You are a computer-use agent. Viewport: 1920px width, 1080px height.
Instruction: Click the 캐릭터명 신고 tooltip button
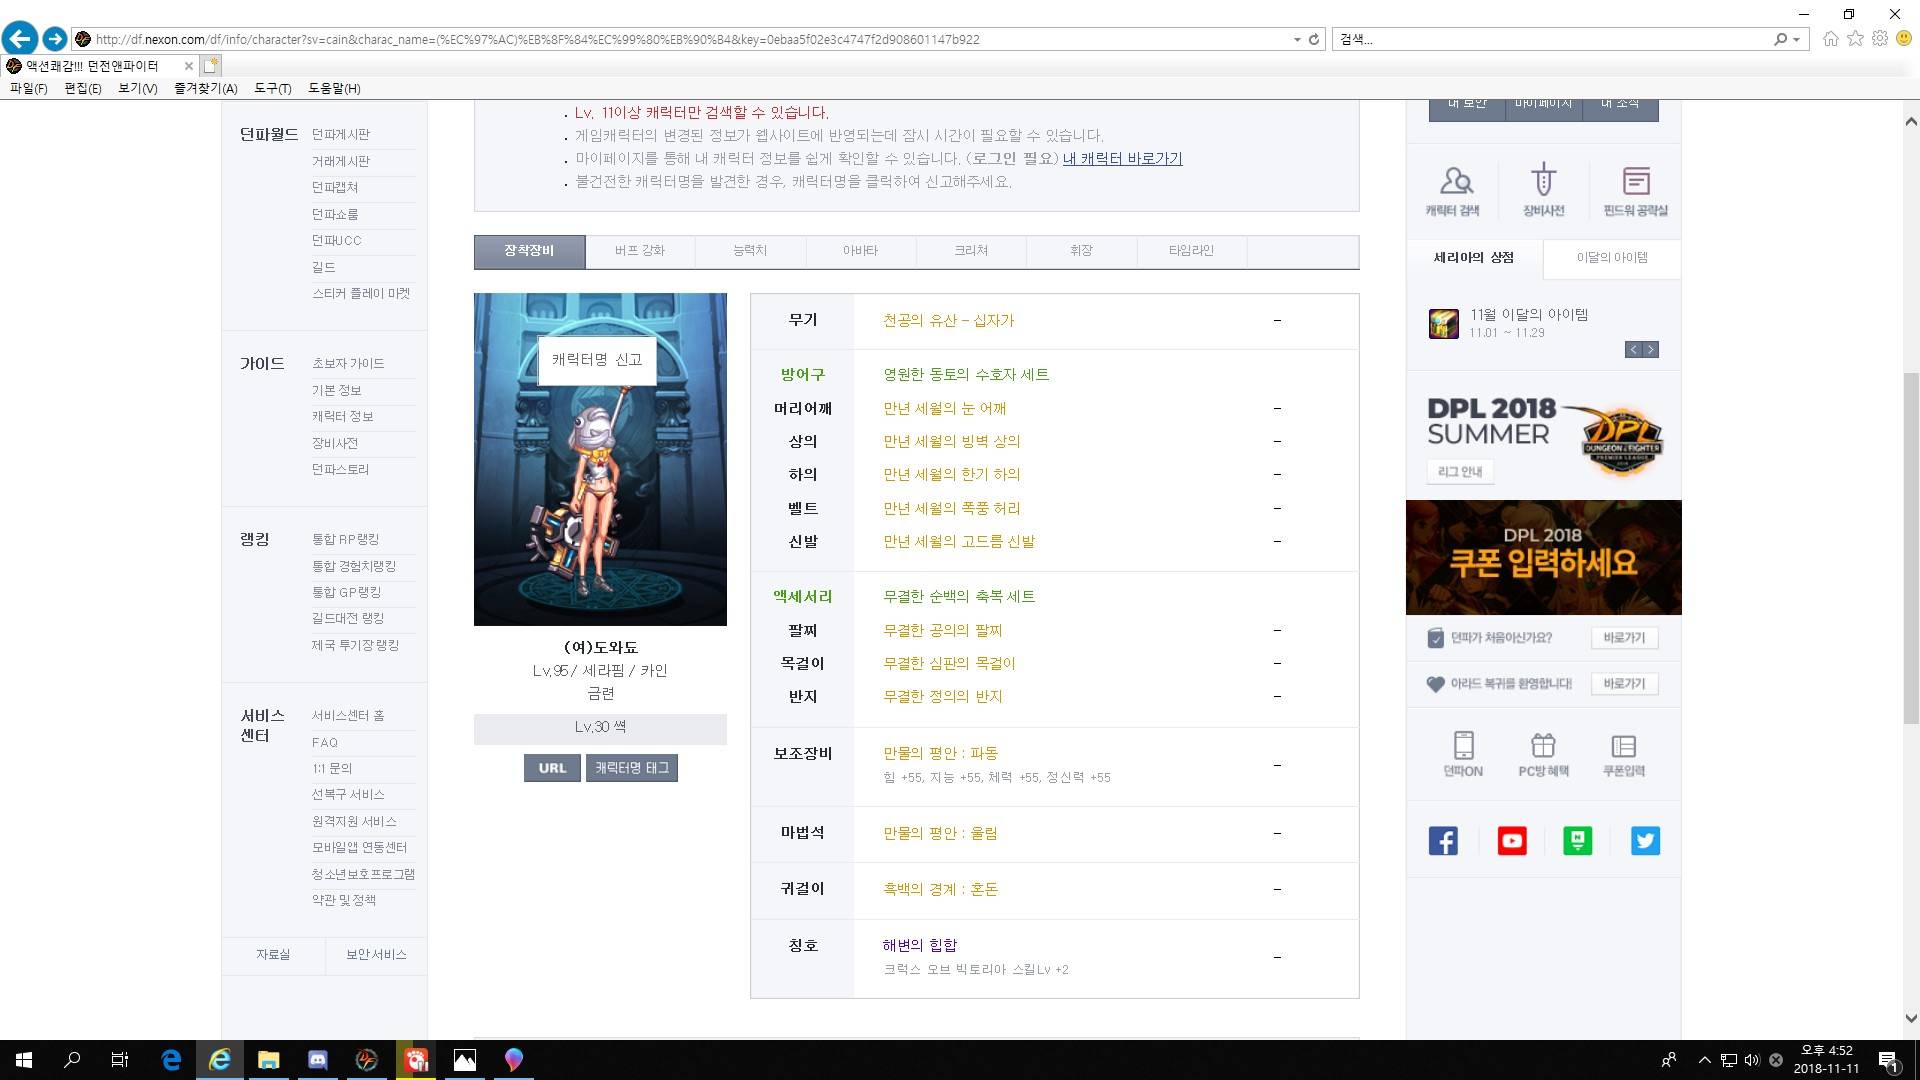(x=597, y=360)
